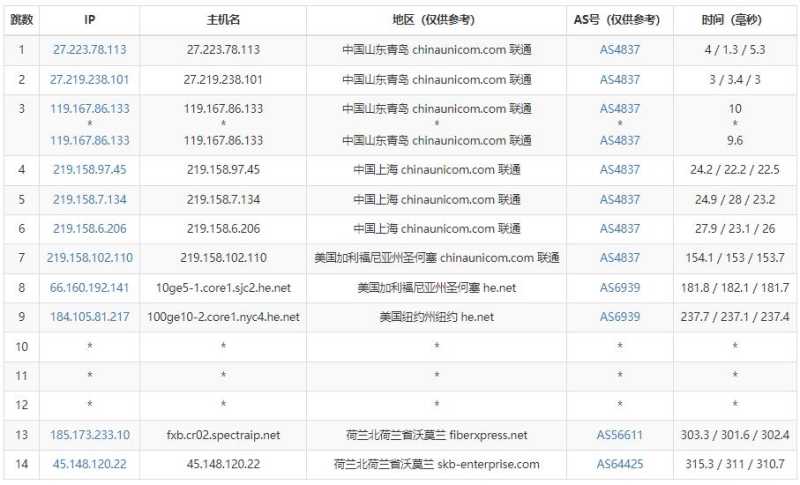This screenshot has width=800, height=485.
Task: Select hostname fxb.cr02.spectraip.net
Action: [223, 435]
